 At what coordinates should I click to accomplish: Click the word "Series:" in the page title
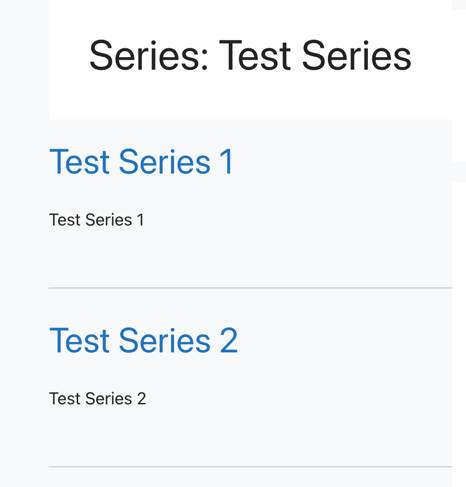pos(149,56)
